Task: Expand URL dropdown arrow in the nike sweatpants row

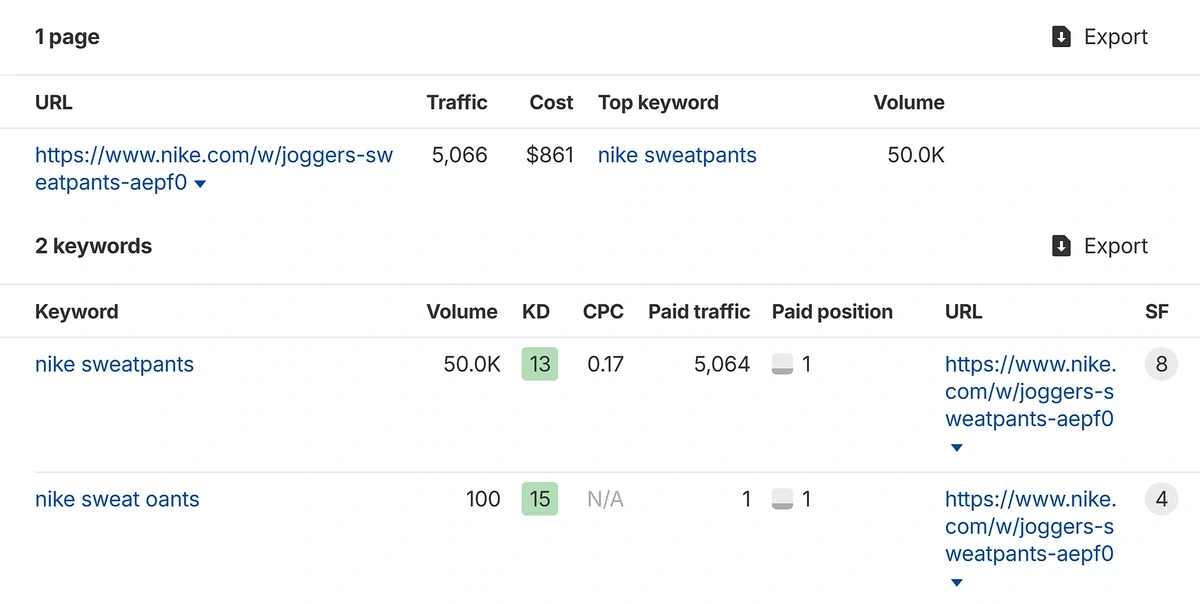Action: coord(956,448)
